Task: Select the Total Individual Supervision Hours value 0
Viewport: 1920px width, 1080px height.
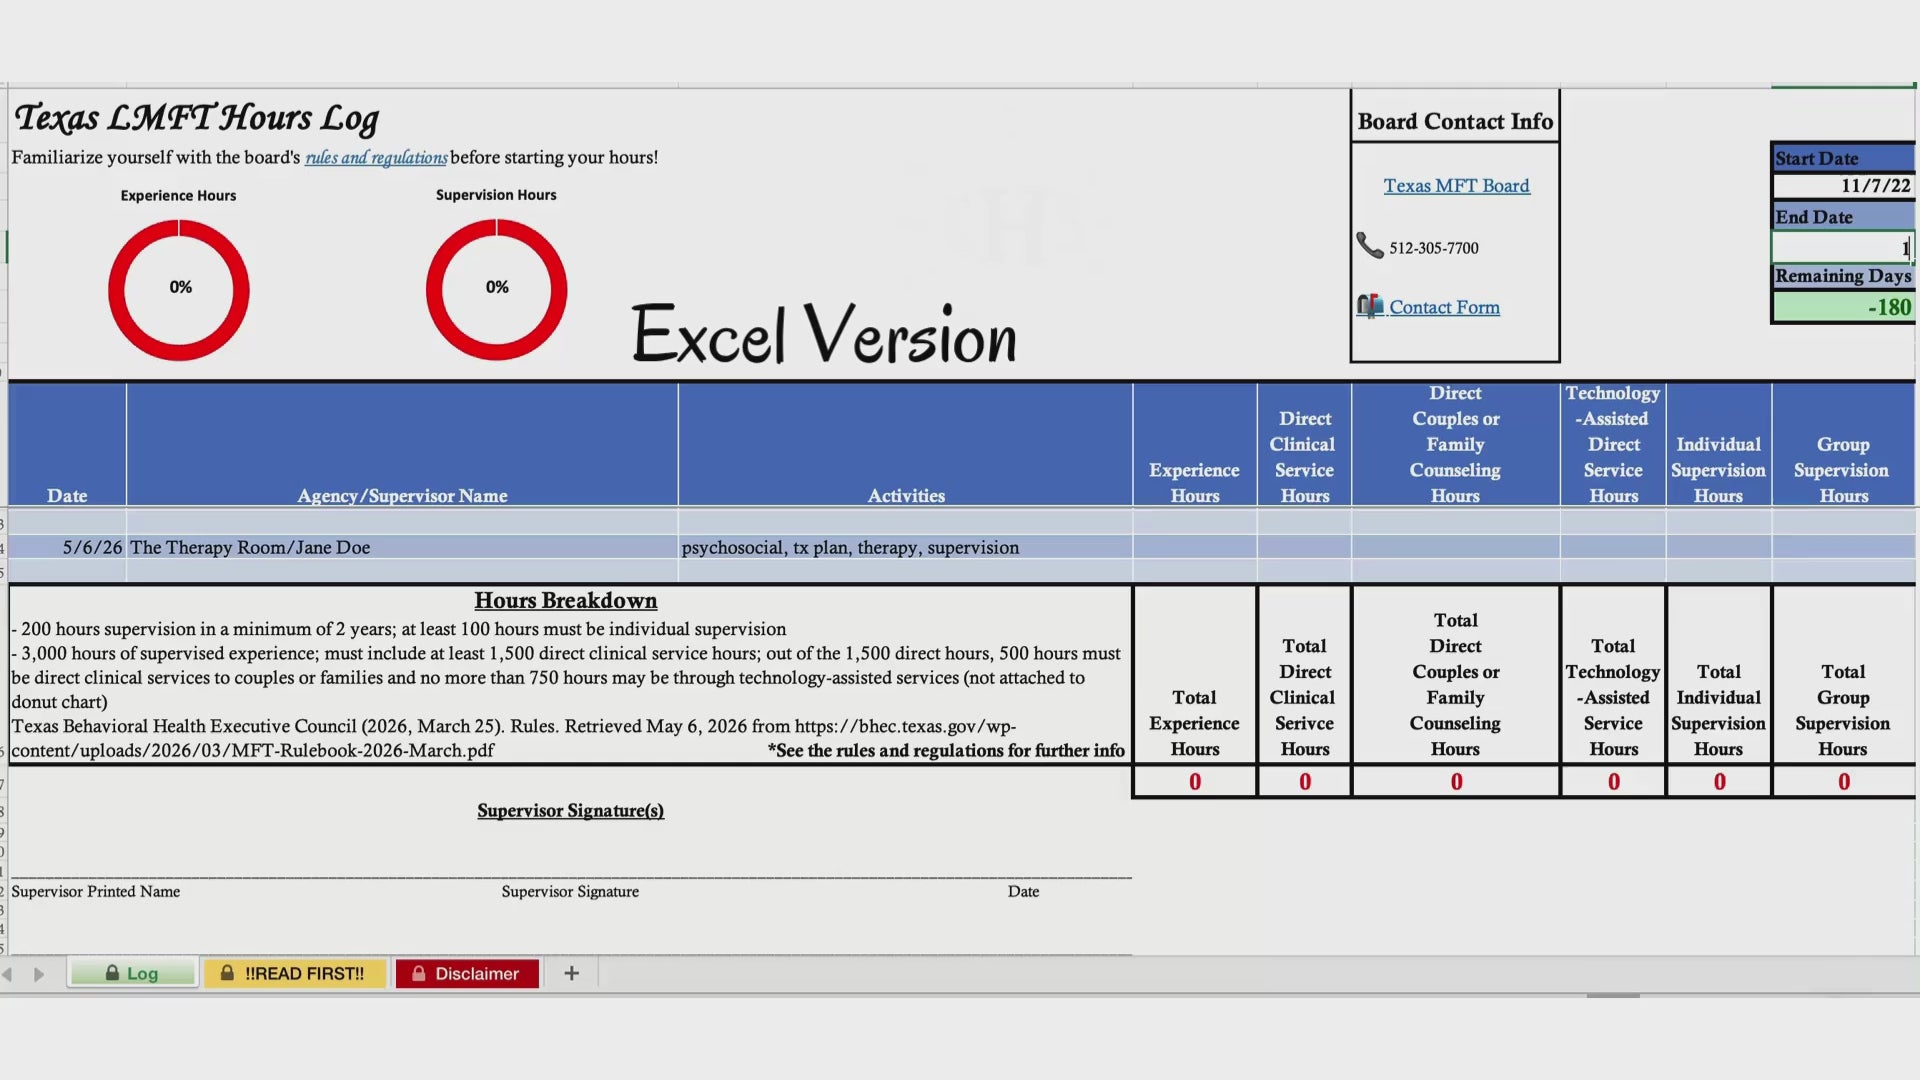Action: coord(1719,782)
